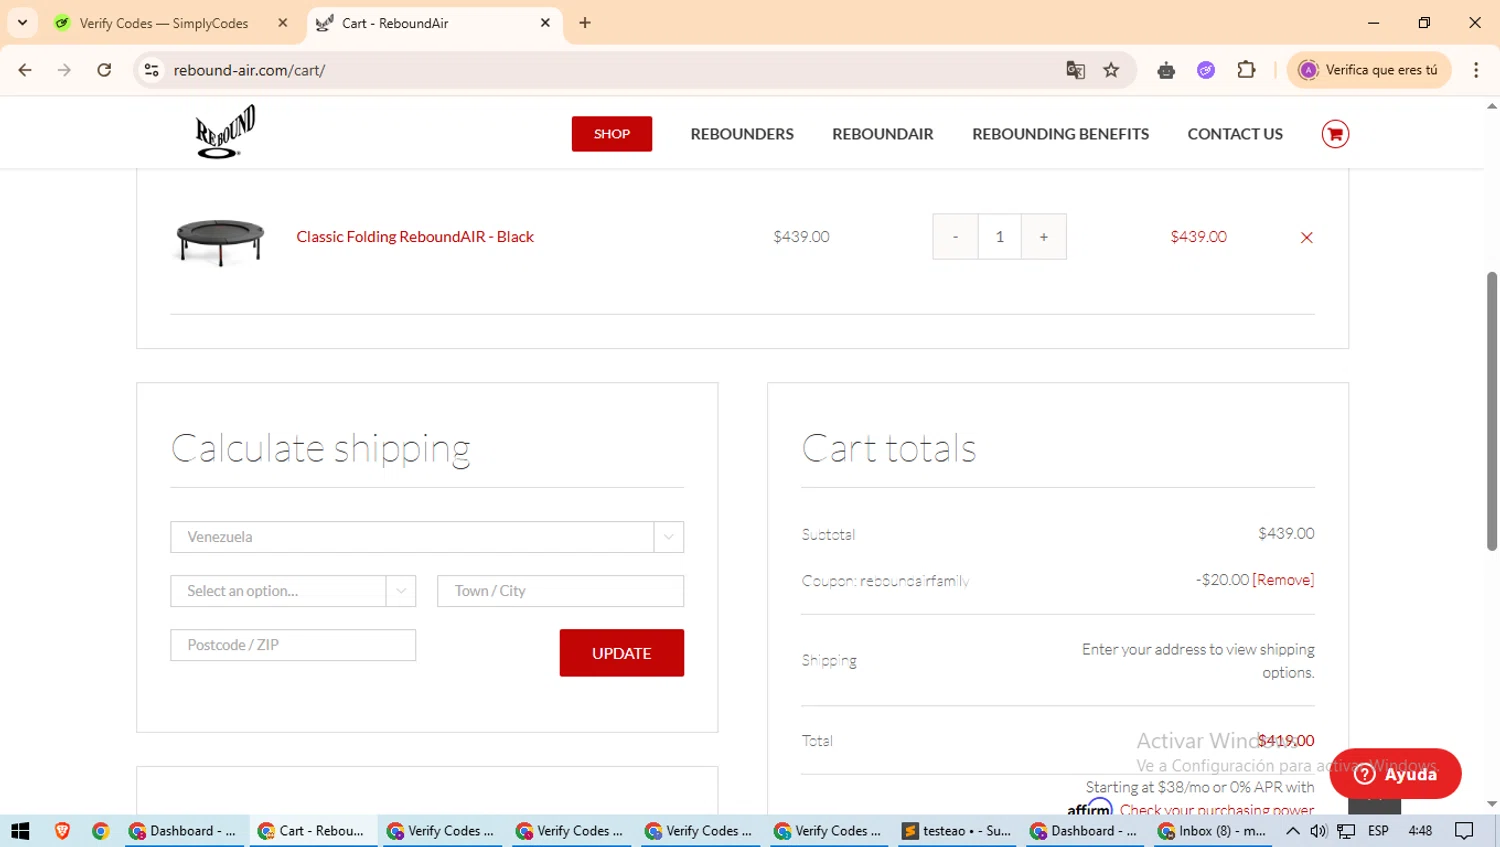1500x847 pixels.
Task: Open a new browser tab
Action: 585,23
